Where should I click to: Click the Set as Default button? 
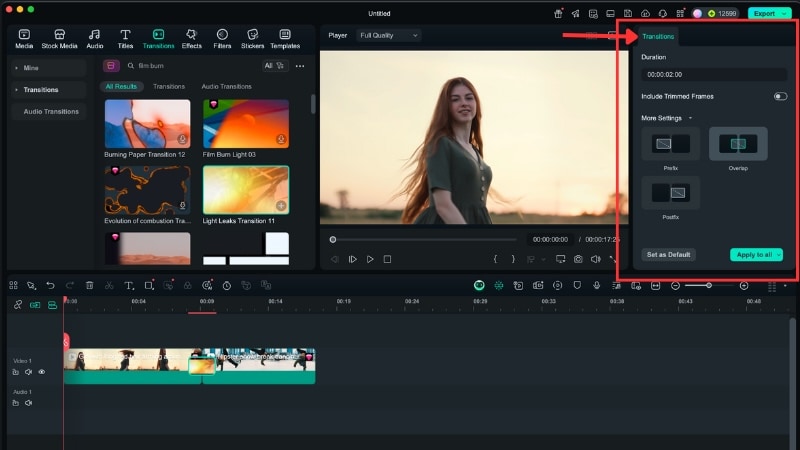pyautogui.click(x=668, y=255)
